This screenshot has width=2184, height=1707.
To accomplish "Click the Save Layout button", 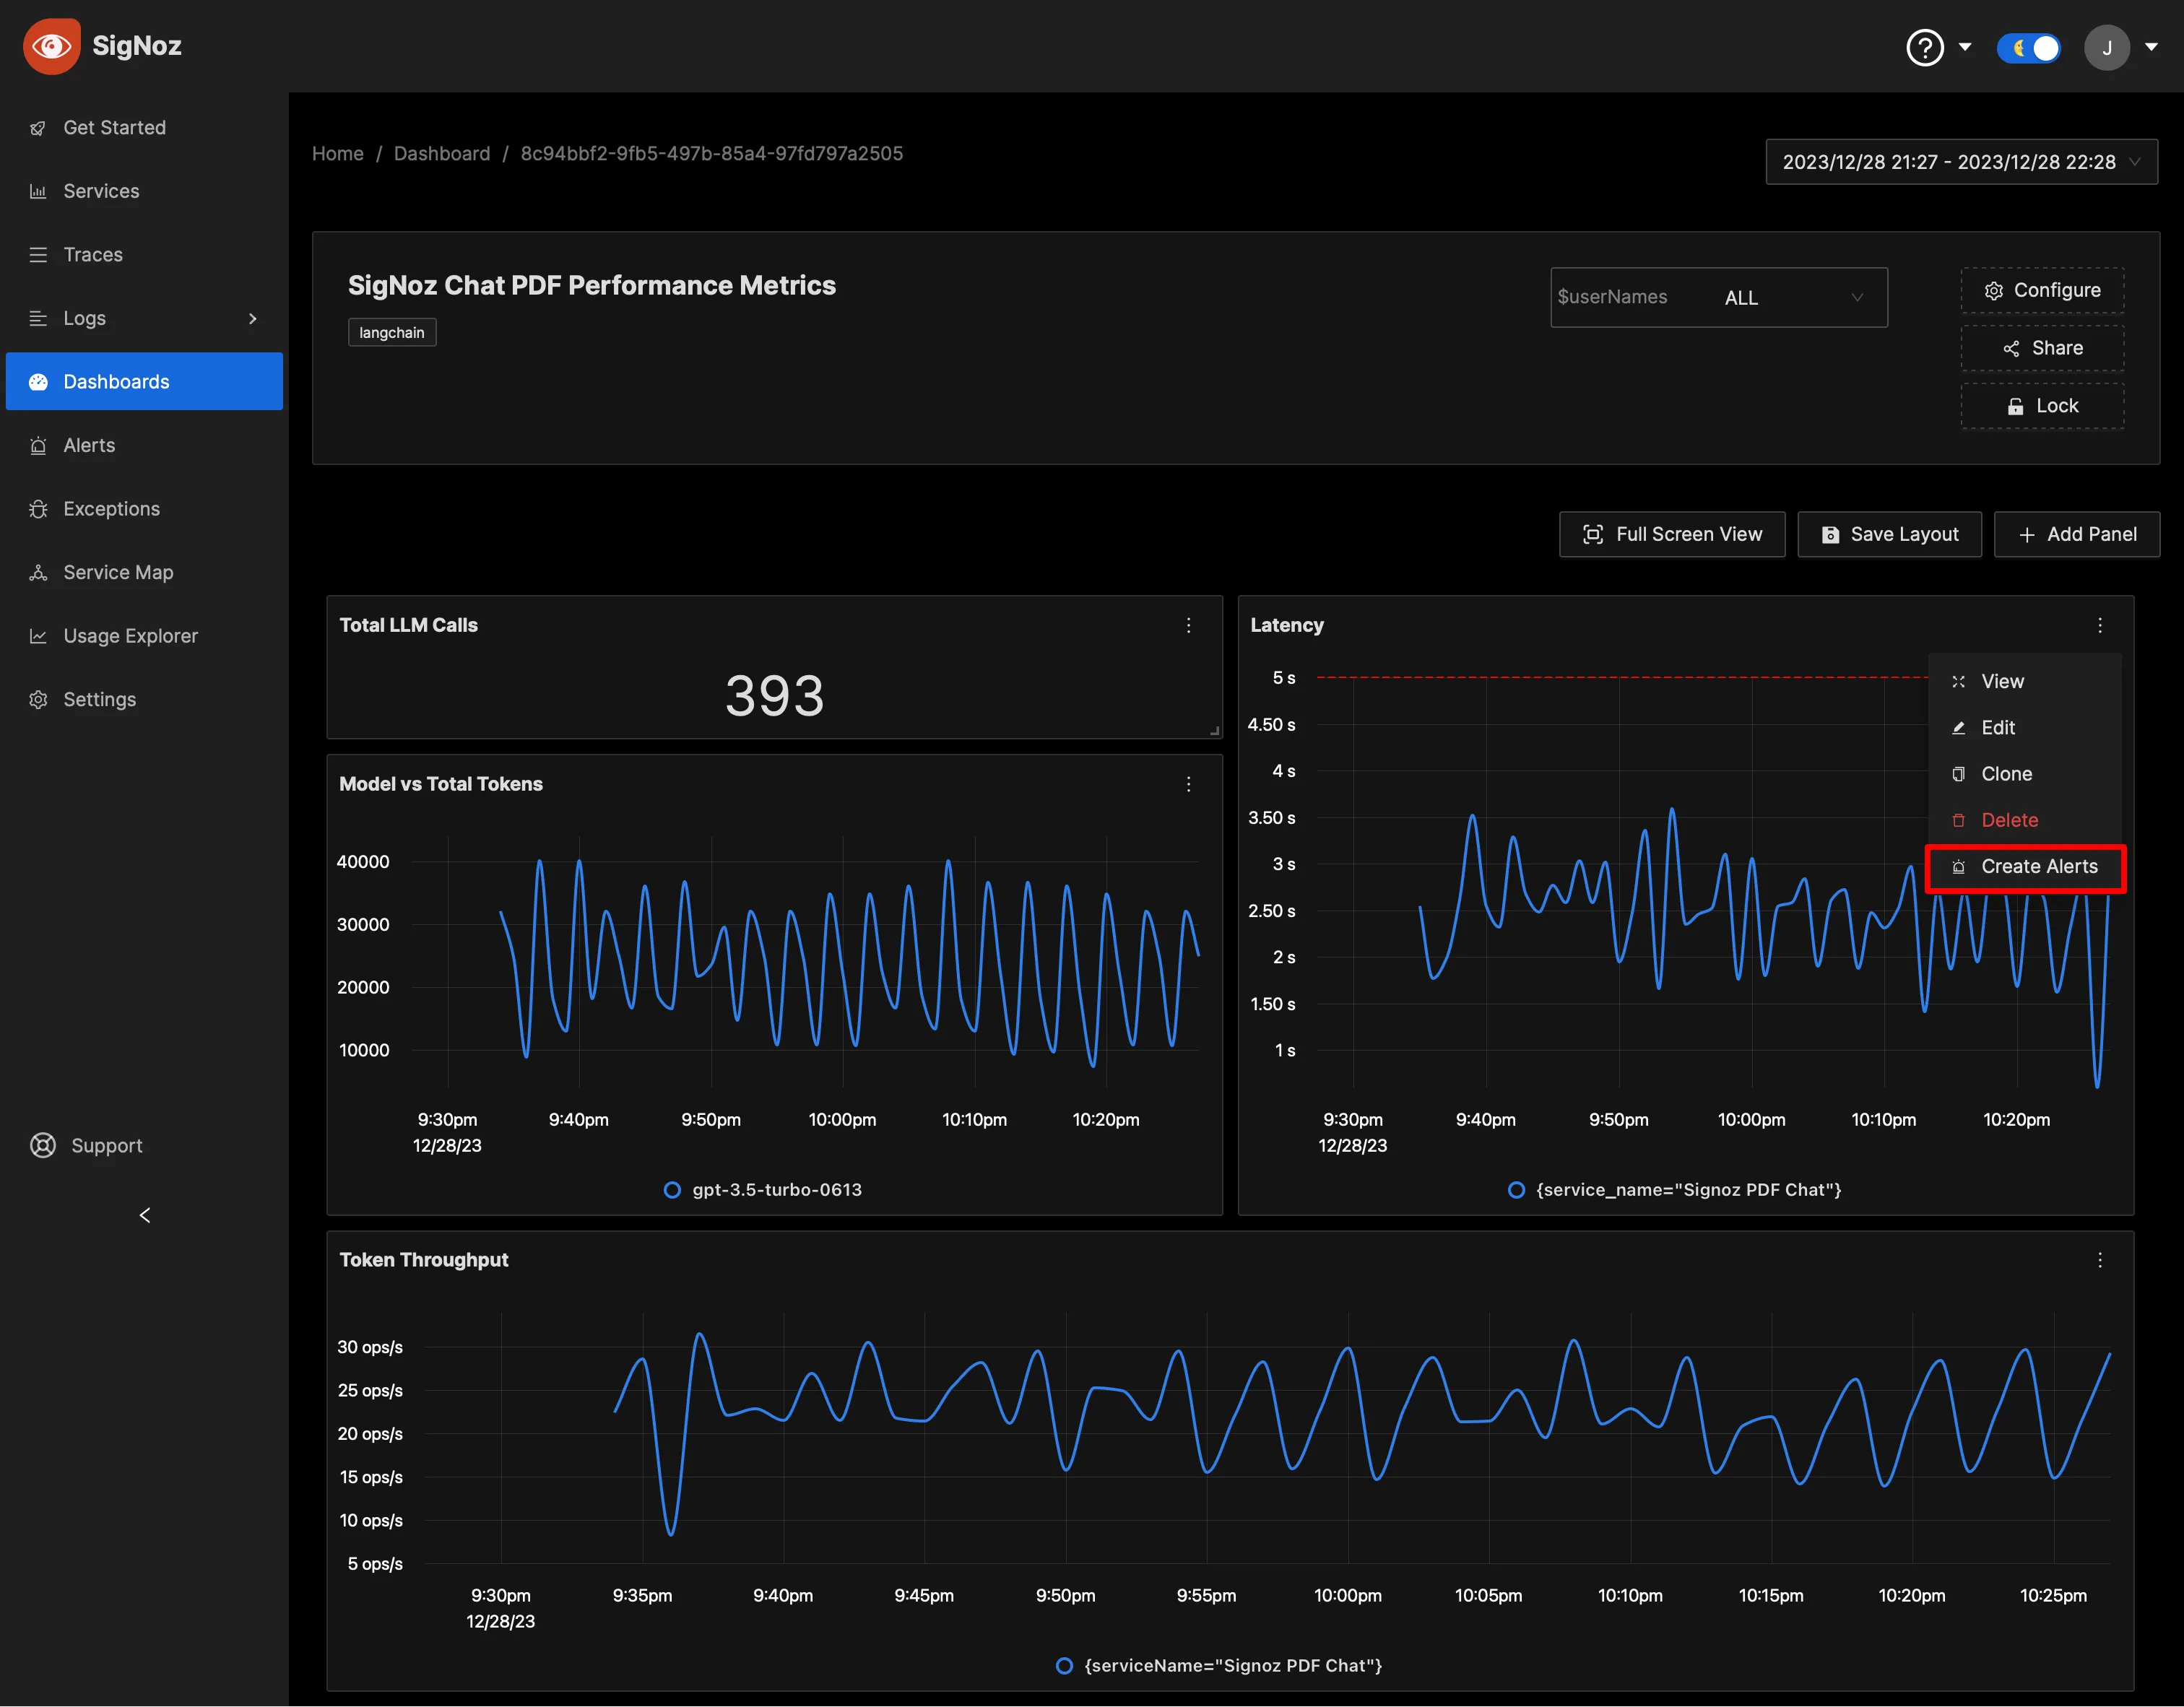I will (x=1889, y=534).
